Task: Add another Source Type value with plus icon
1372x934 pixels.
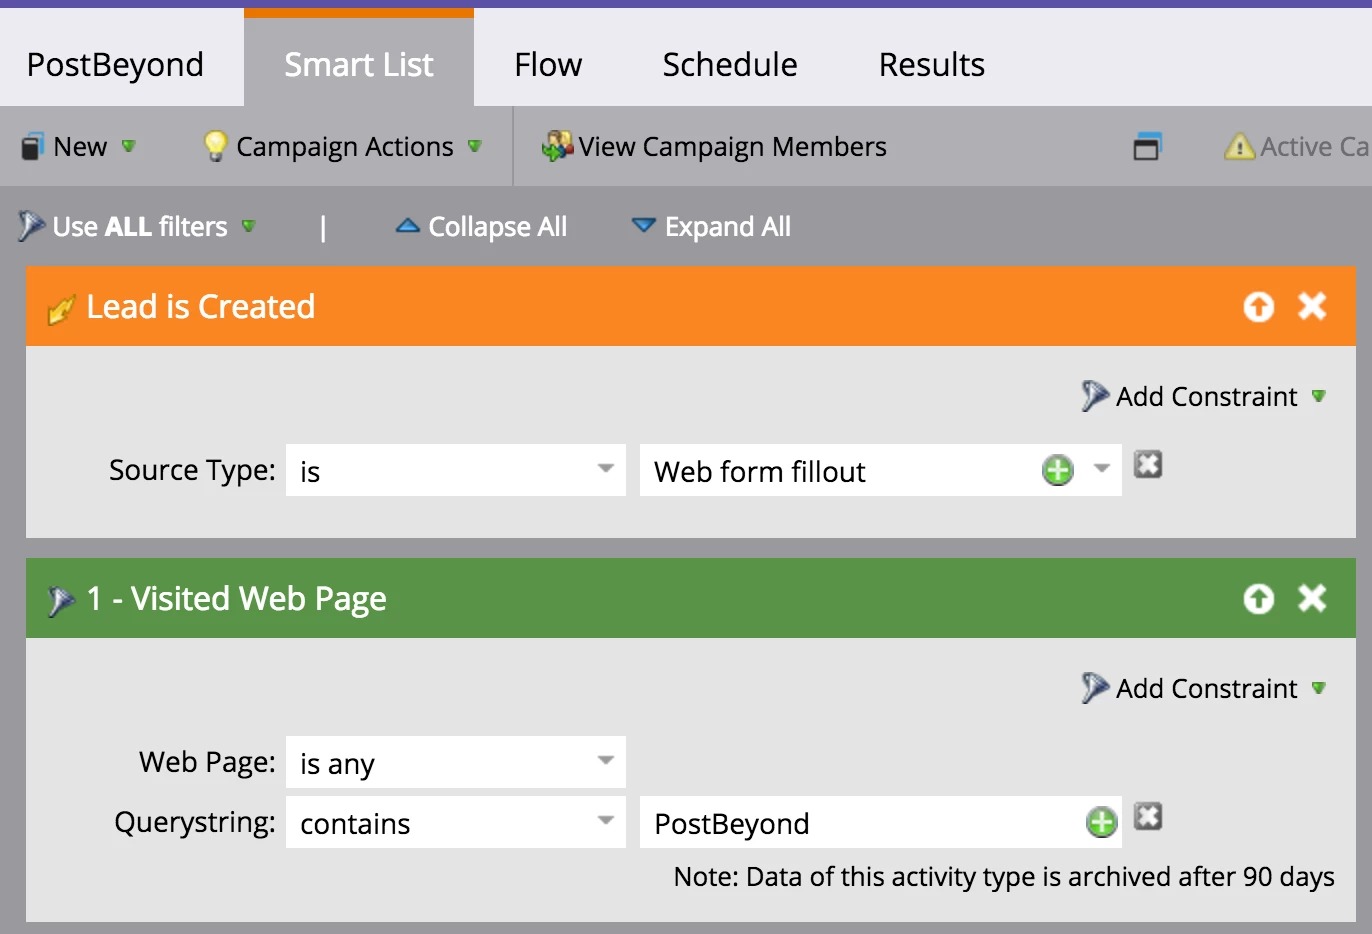Action: (1057, 470)
